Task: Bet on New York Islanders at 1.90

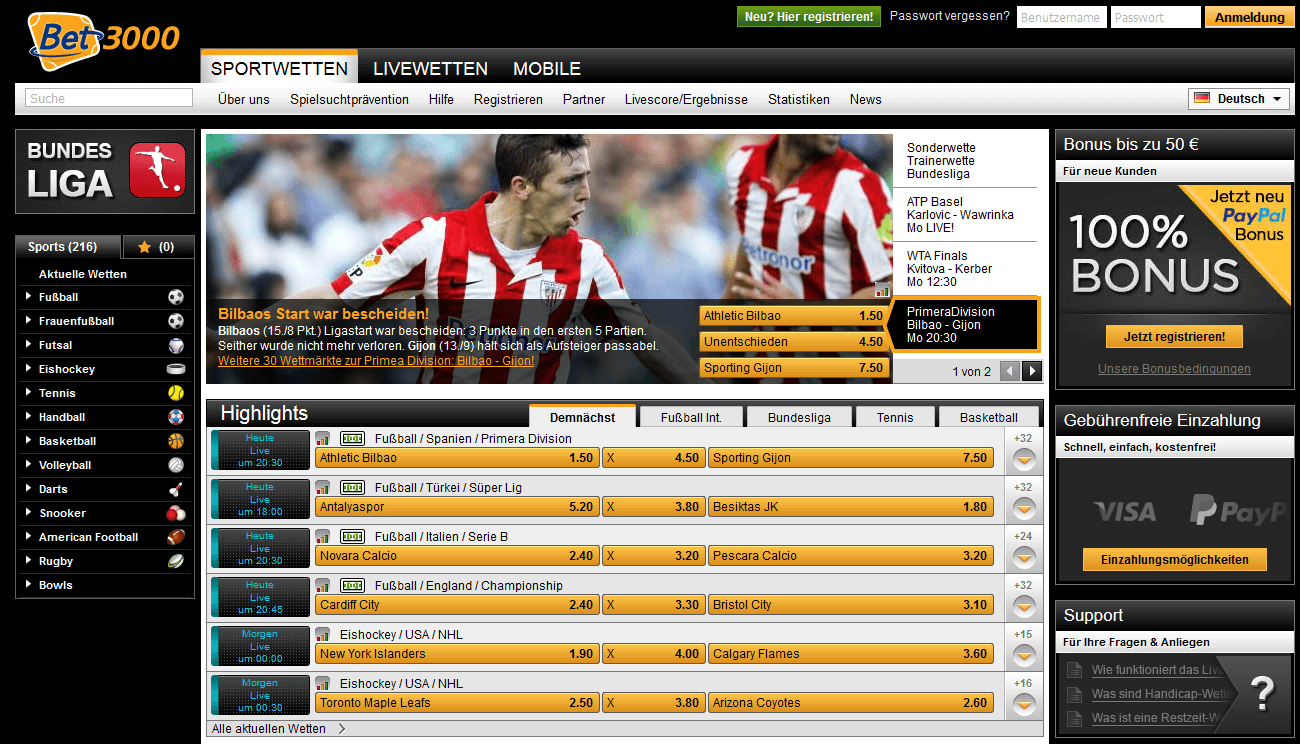Action: click(457, 654)
